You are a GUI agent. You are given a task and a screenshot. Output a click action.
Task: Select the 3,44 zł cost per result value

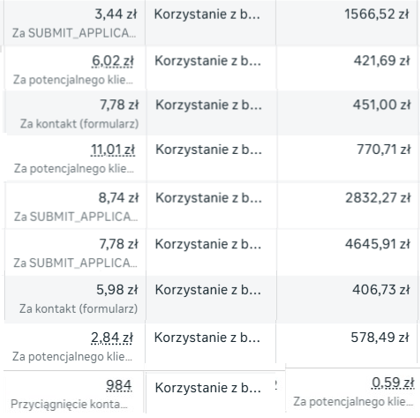116,14
